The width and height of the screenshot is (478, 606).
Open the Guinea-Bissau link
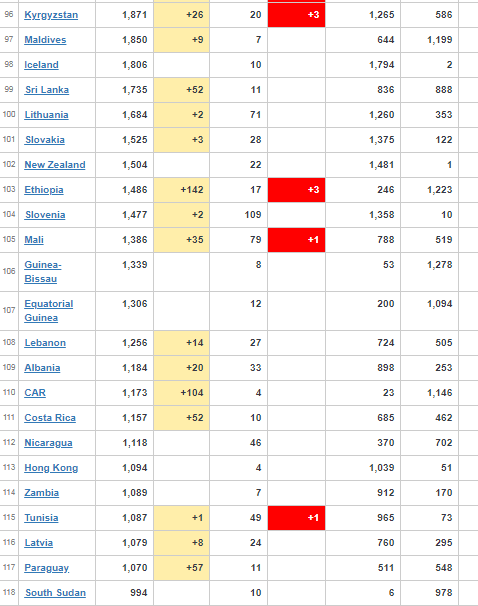point(43,272)
